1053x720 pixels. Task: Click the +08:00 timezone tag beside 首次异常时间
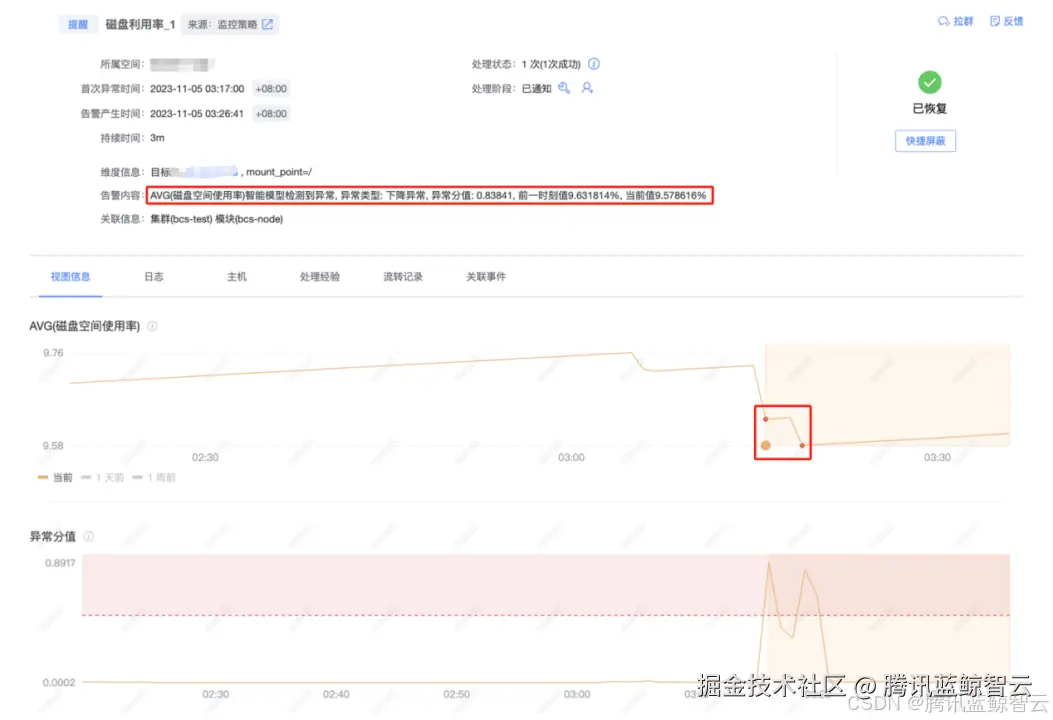(x=271, y=89)
